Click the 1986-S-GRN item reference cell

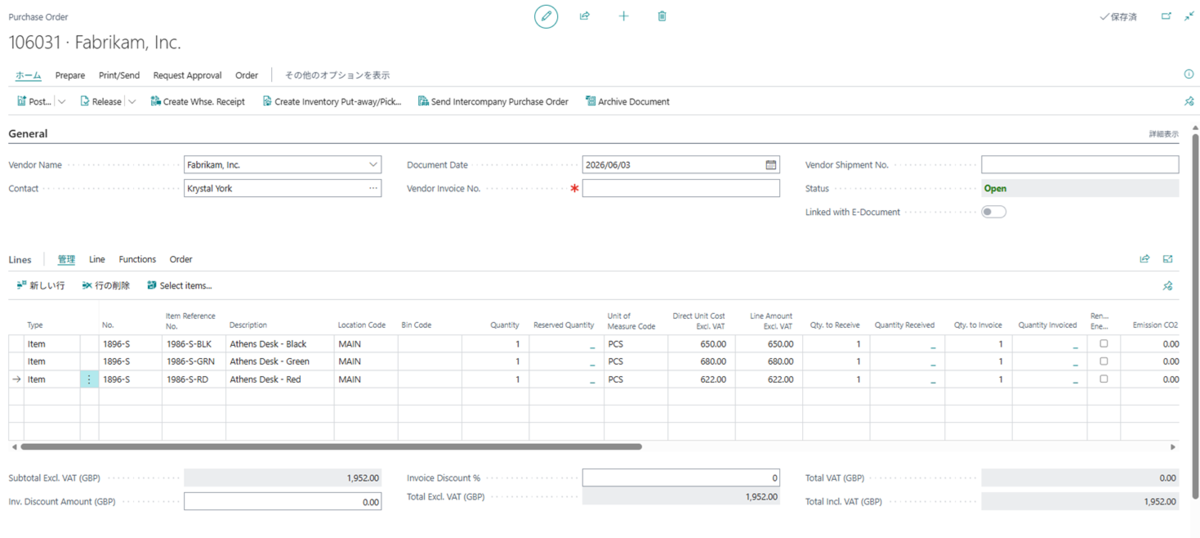click(x=194, y=361)
